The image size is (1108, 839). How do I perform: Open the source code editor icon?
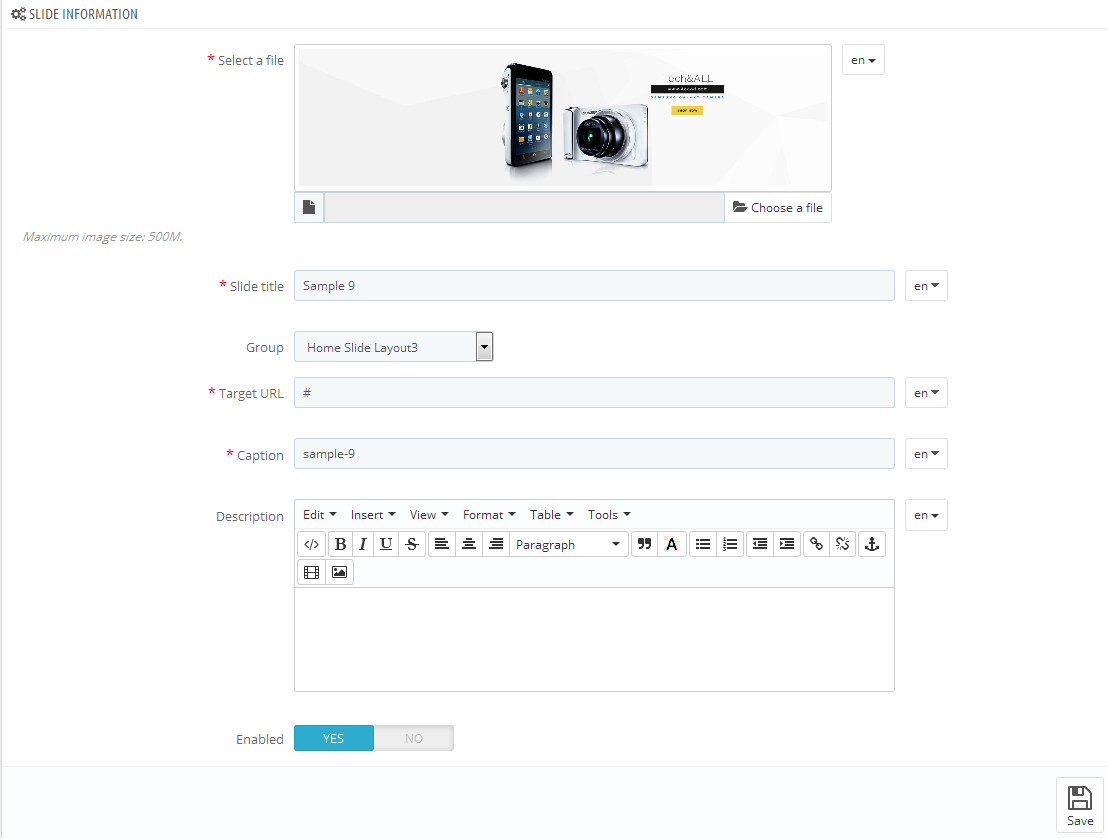click(x=311, y=545)
